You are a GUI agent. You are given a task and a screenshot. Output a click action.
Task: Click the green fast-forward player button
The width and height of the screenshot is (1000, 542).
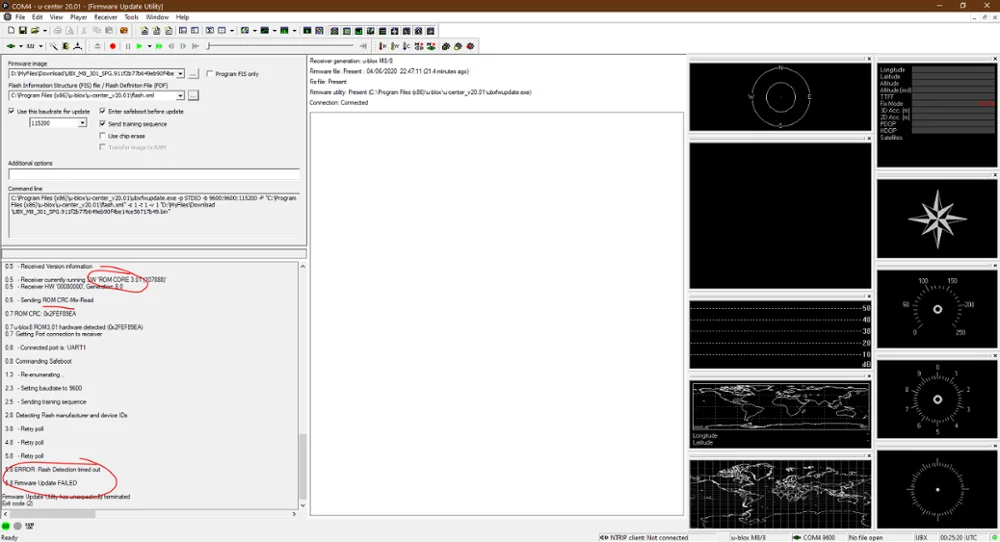coord(159,46)
